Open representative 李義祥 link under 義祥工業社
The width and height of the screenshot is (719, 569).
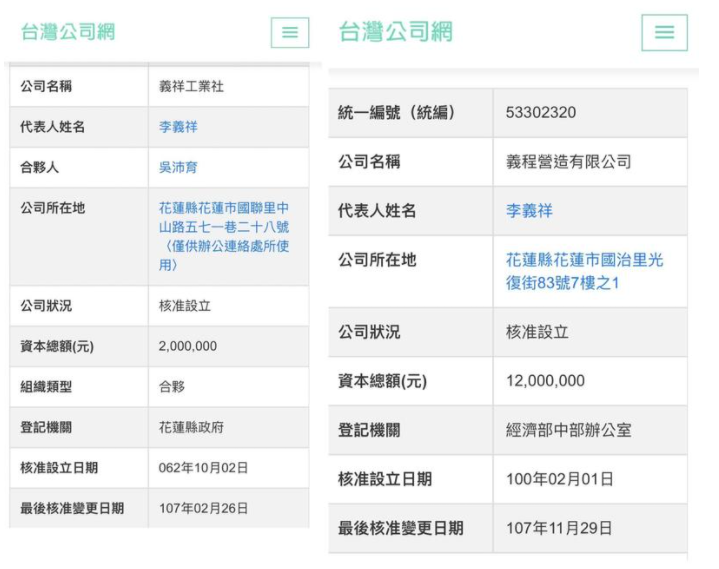(x=178, y=127)
